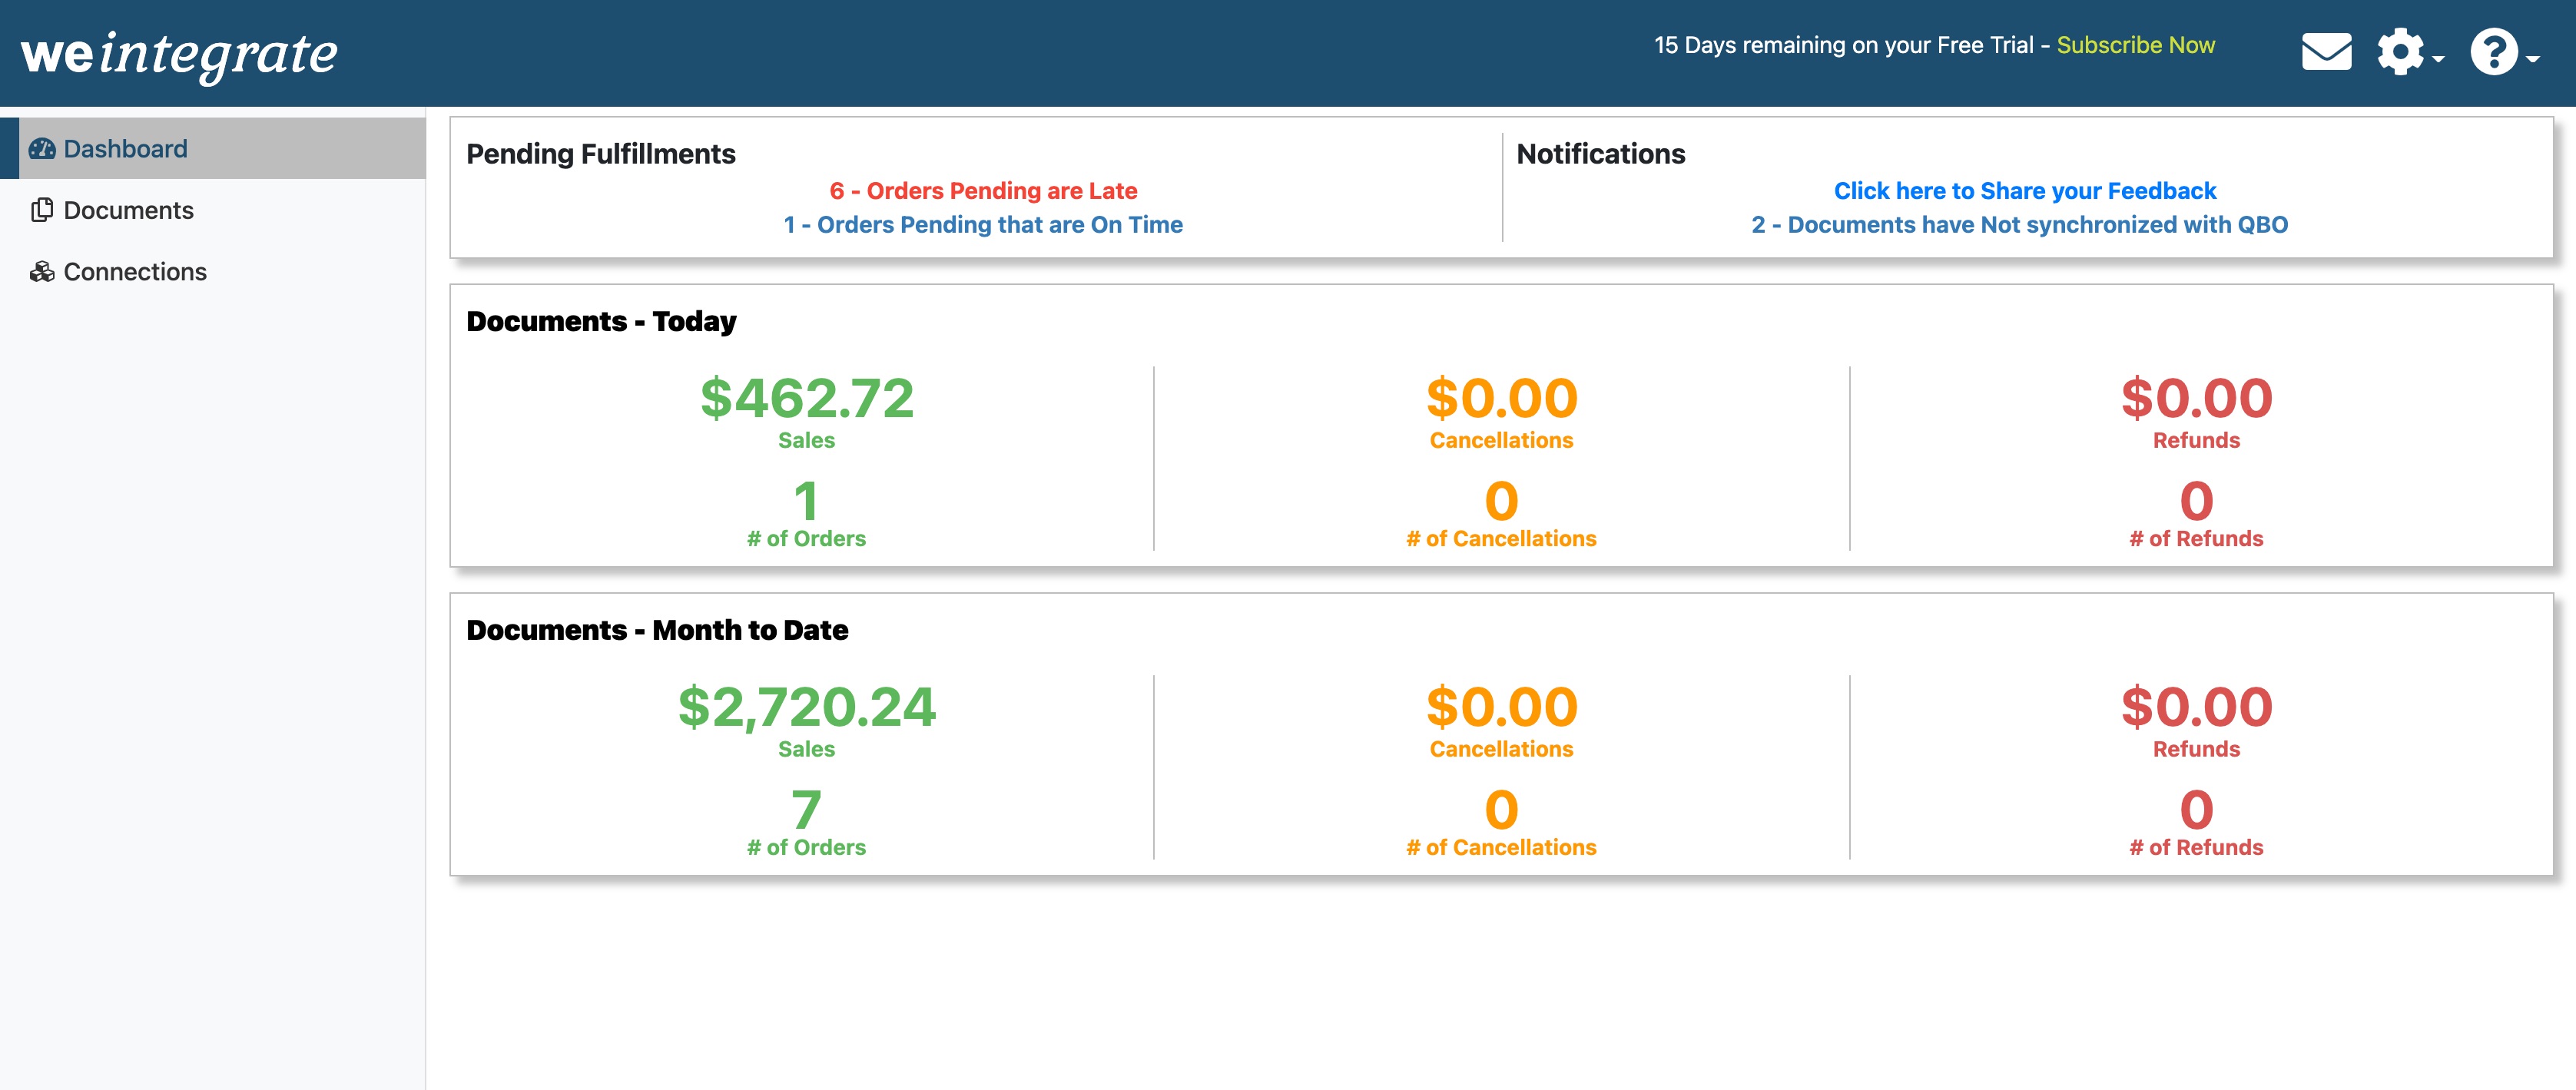The width and height of the screenshot is (2576, 1090).
Task: Open the 6 late pending orders
Action: coord(983,190)
